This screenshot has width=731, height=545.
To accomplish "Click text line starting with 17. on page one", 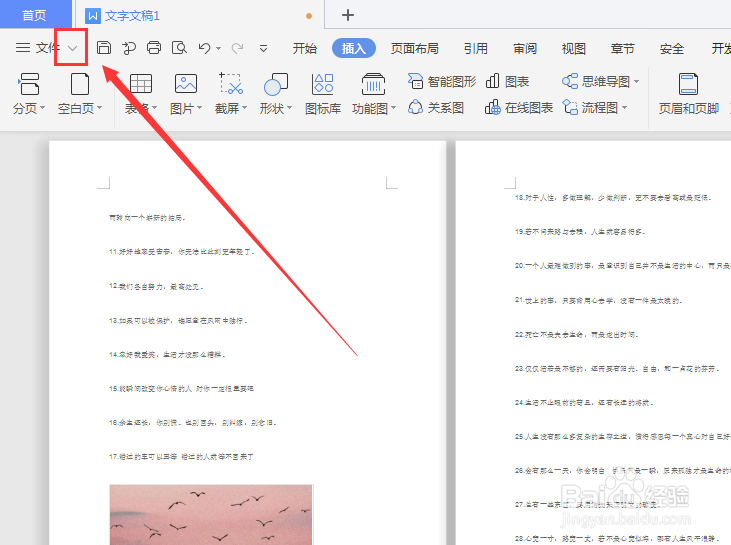I will [181, 457].
